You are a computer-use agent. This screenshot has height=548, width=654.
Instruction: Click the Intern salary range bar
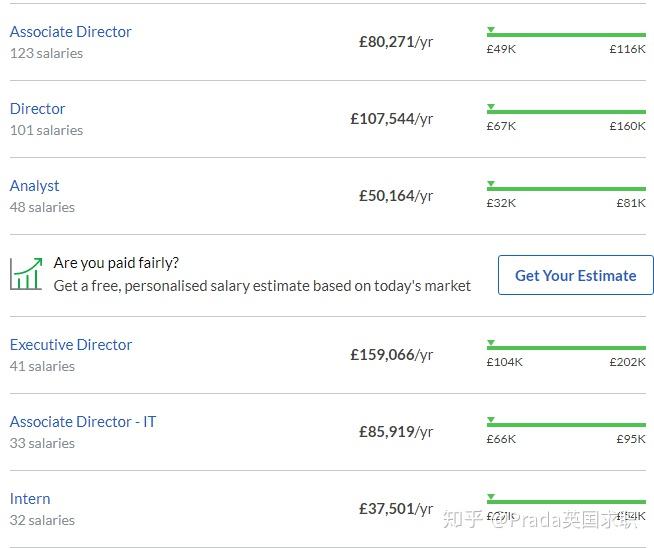click(x=566, y=502)
